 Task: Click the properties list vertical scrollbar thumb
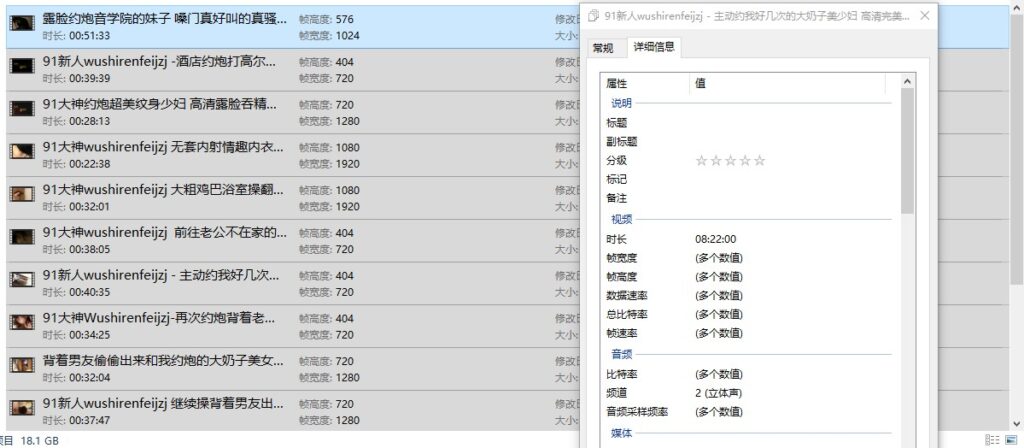pyautogui.click(x=907, y=151)
